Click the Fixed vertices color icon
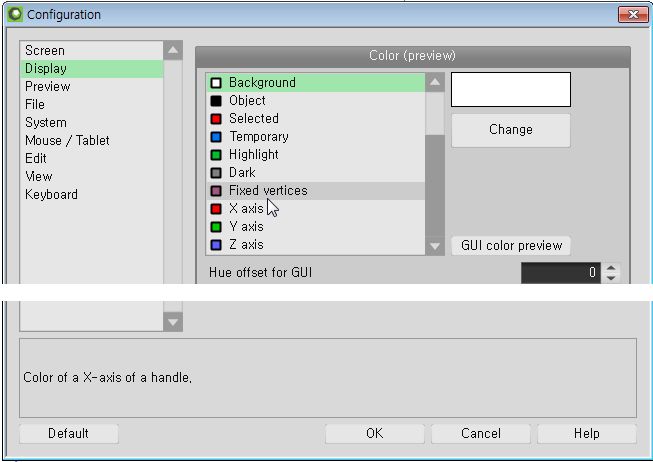653x462 pixels. coord(216,191)
